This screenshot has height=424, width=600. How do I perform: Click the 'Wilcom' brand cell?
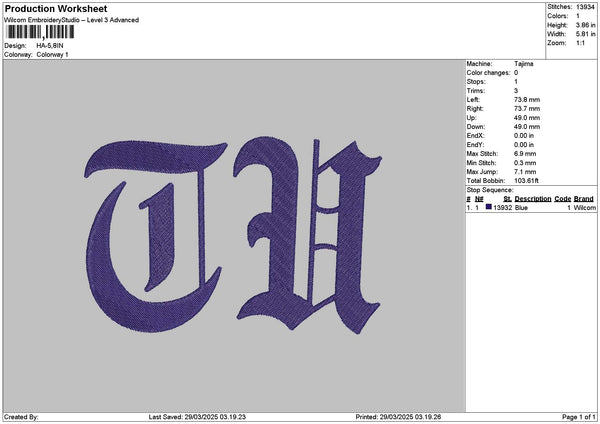(x=585, y=207)
